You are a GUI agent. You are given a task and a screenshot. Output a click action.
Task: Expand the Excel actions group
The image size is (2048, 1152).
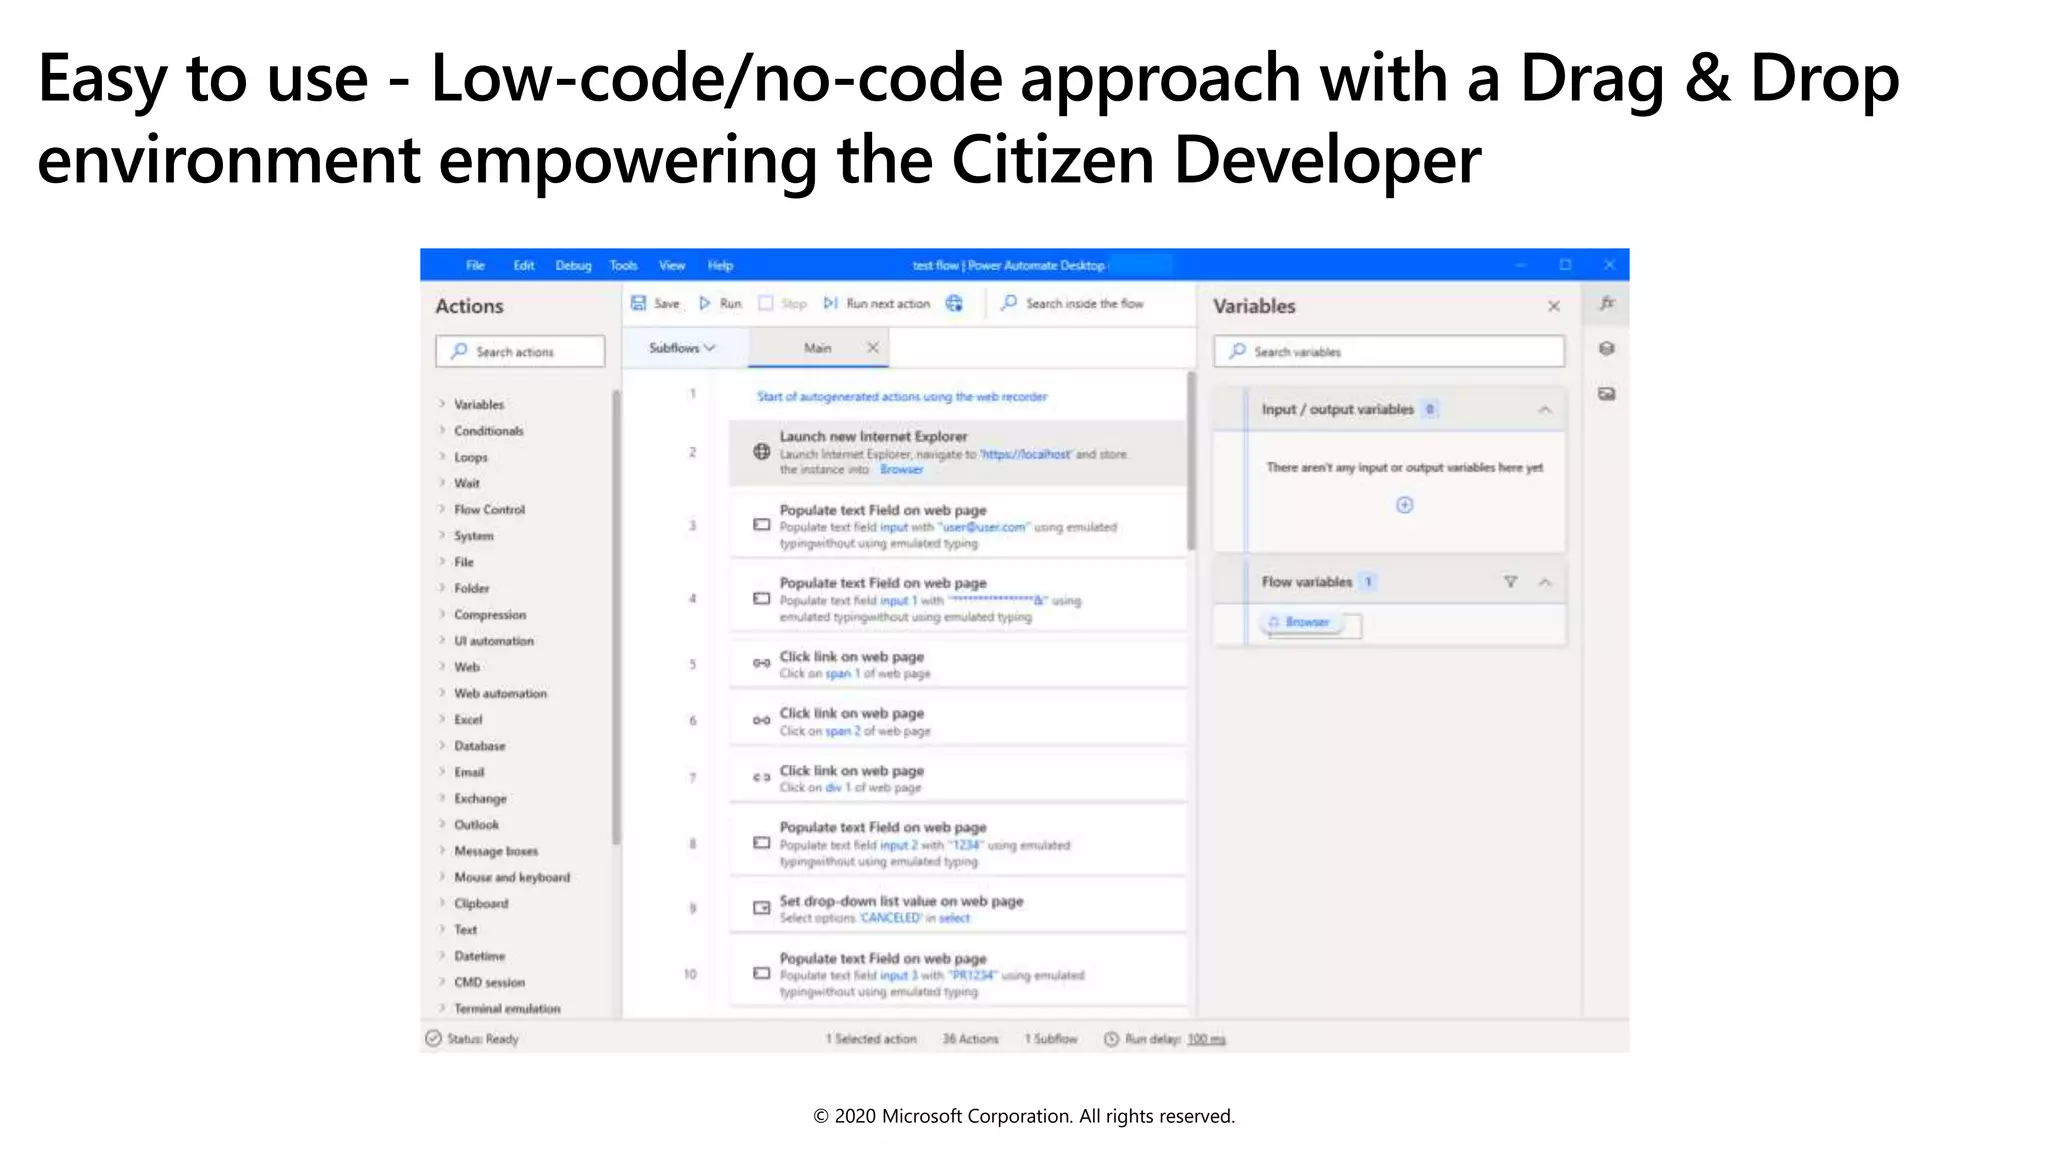(442, 719)
